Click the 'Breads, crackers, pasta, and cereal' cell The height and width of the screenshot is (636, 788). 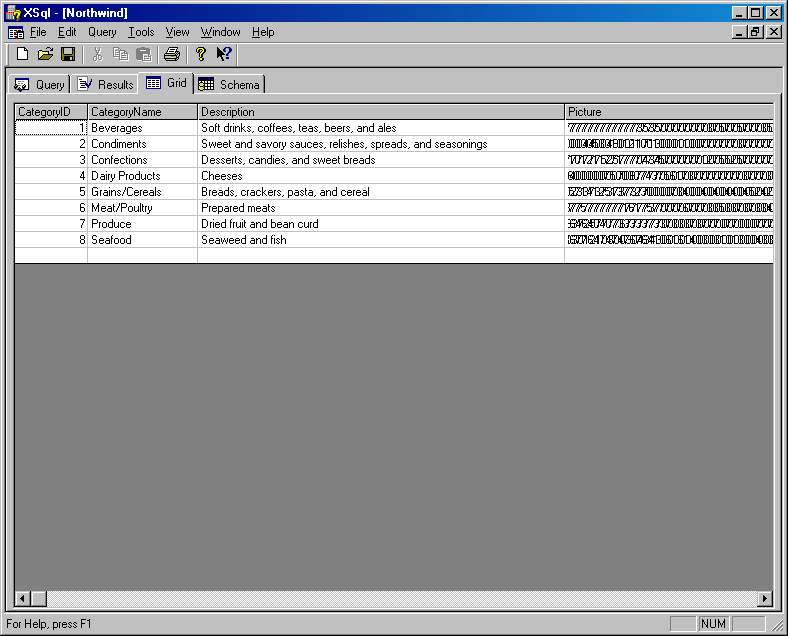[381, 192]
